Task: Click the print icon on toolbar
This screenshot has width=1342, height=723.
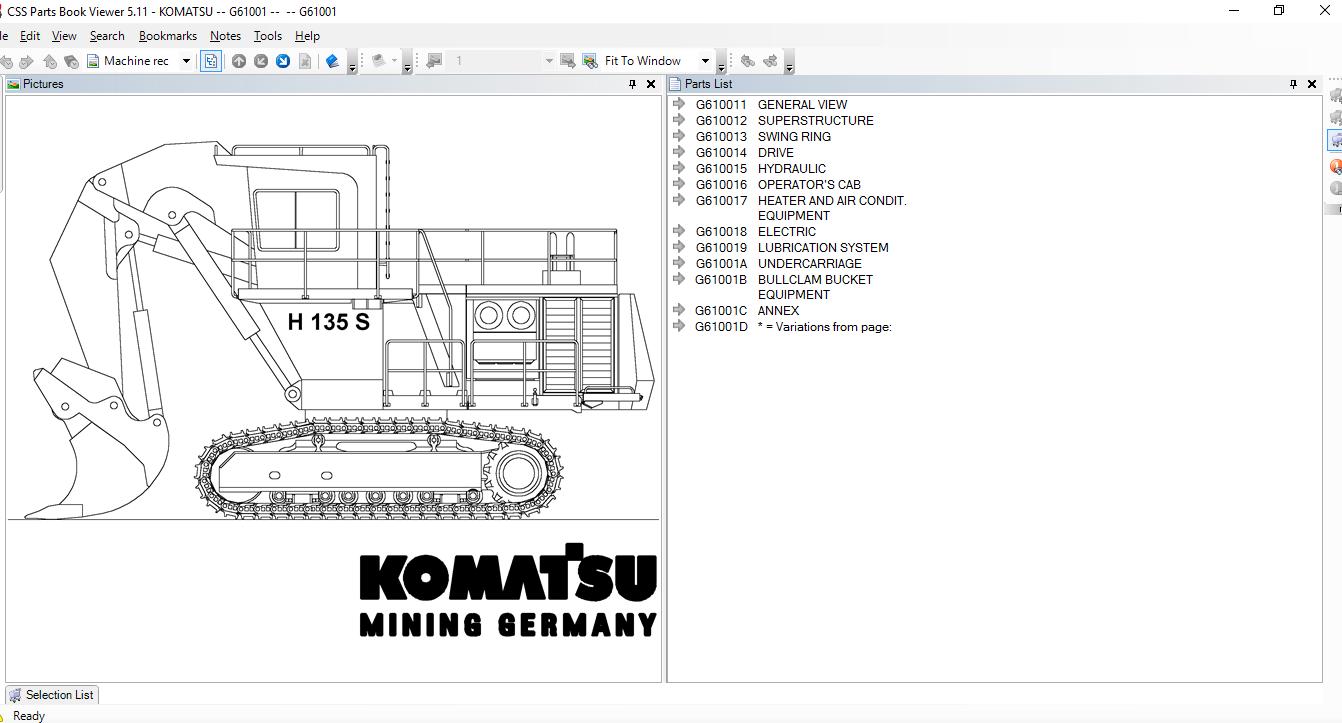Action: pos(378,60)
